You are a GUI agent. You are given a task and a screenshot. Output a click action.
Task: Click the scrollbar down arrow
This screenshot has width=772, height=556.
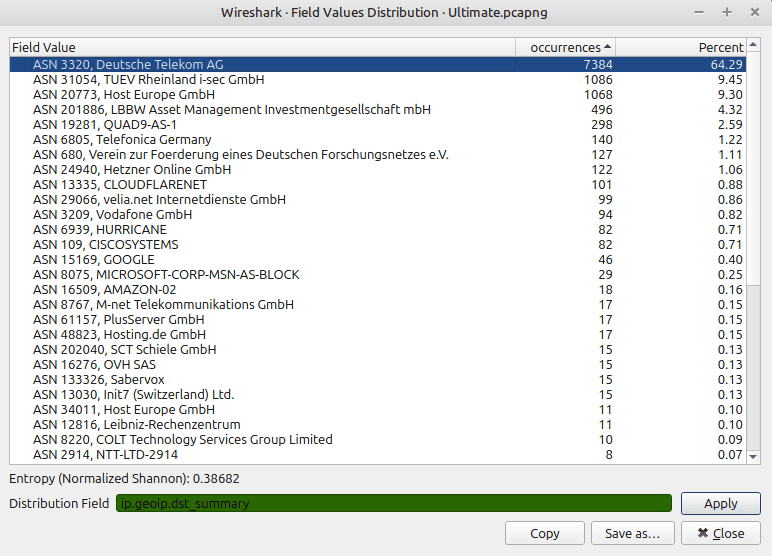(753, 457)
